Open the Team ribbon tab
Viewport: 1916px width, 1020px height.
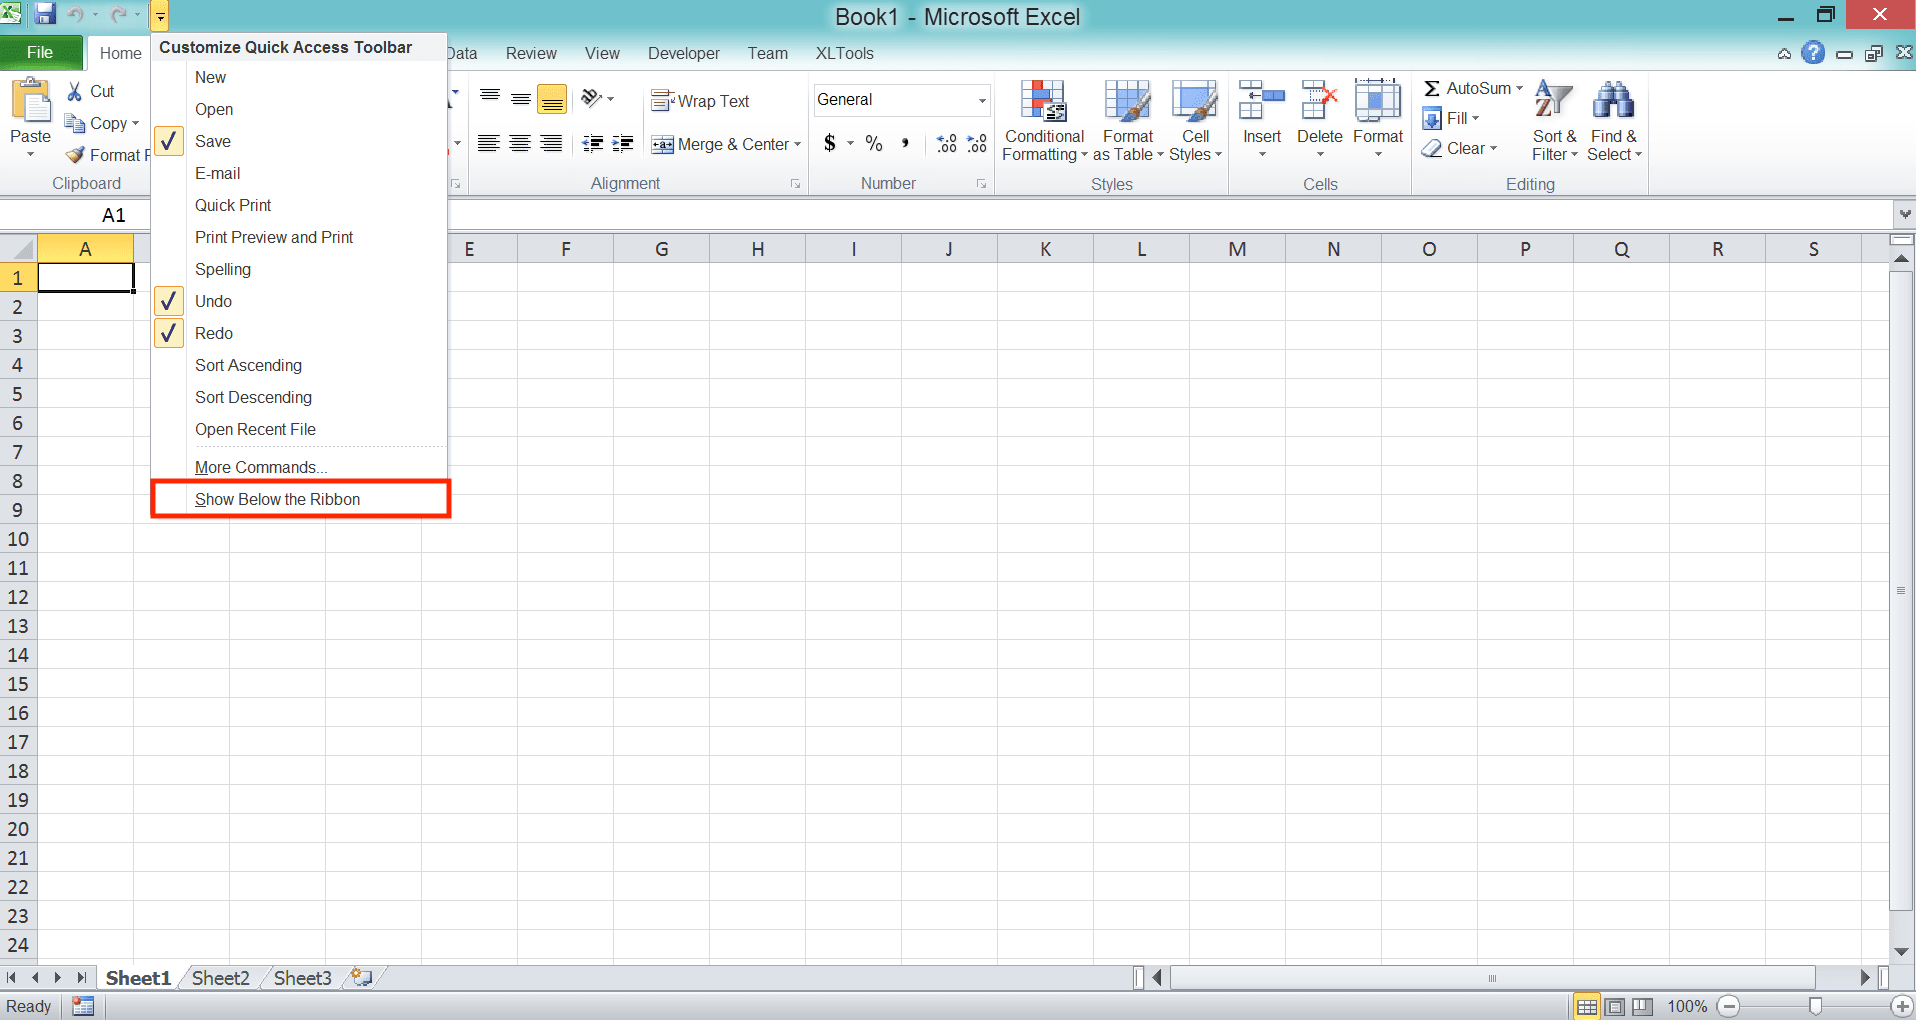click(x=767, y=53)
